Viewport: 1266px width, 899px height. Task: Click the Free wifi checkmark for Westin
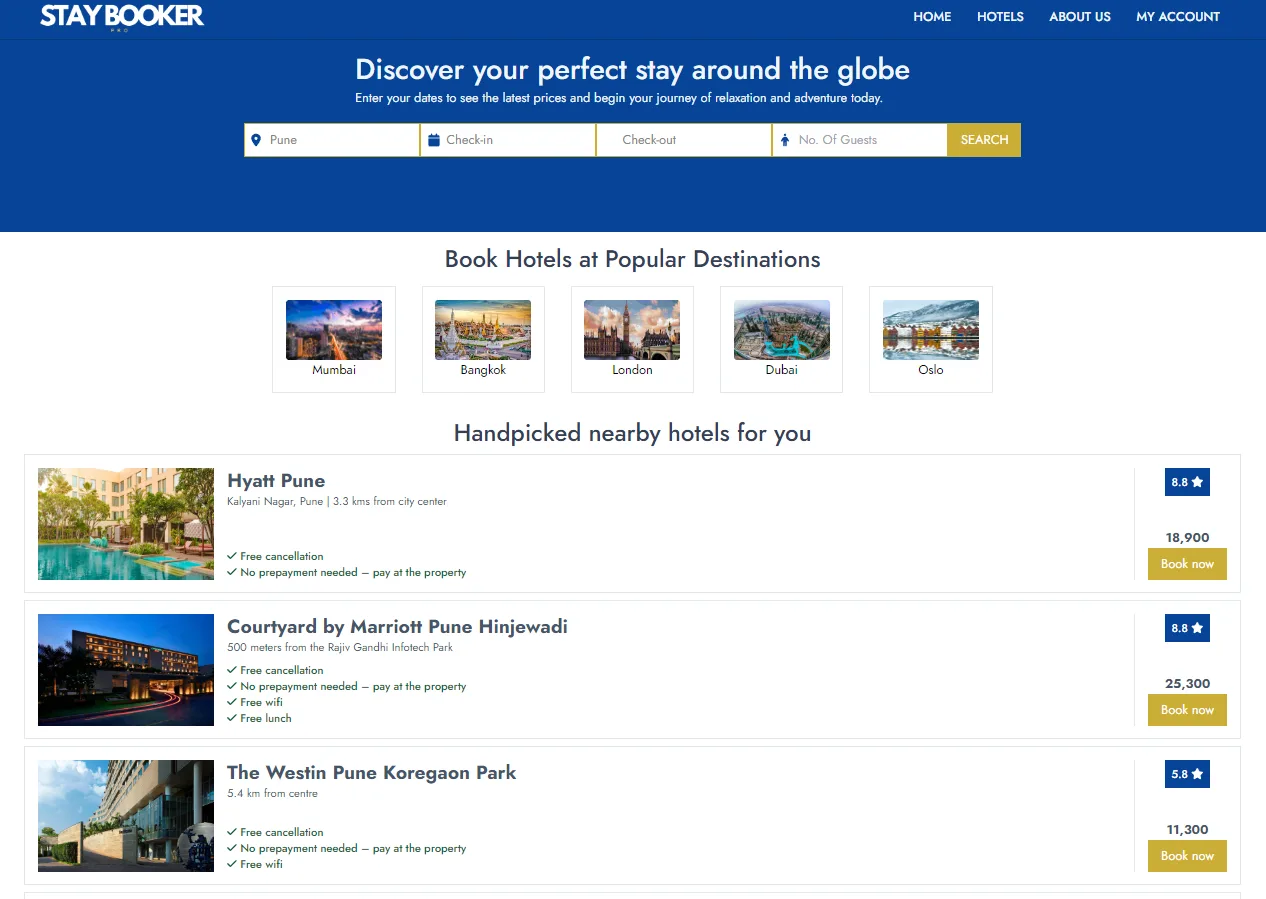click(232, 864)
